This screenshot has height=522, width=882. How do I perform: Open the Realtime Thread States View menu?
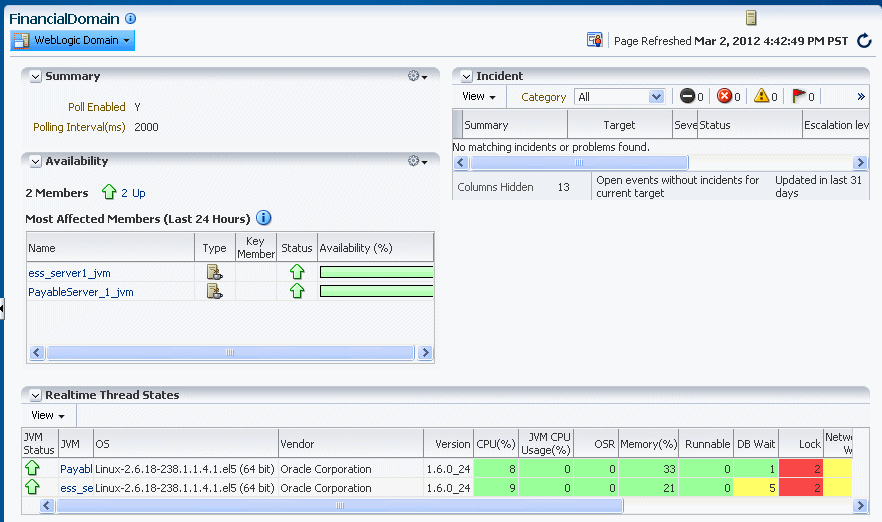tap(48, 416)
